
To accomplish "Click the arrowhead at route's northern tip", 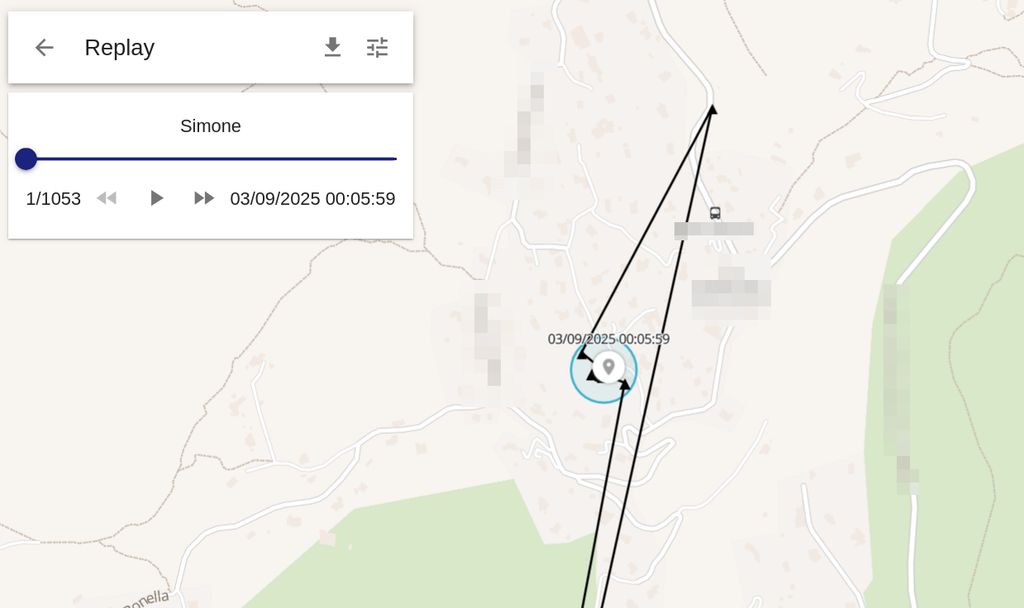I will point(712,108).
